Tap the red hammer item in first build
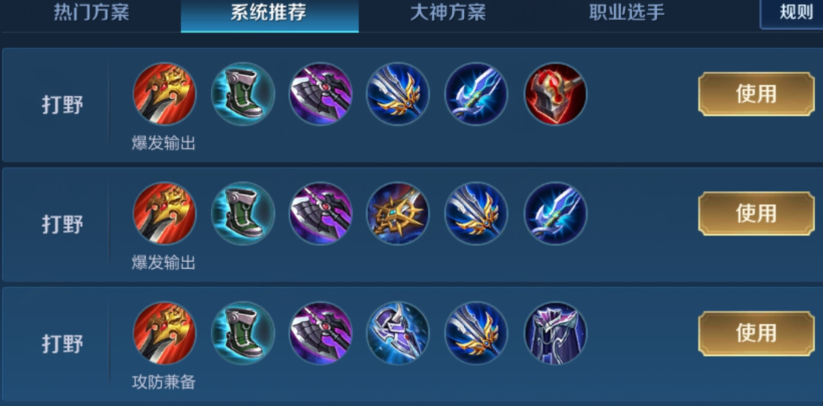Image resolution: width=823 pixels, height=406 pixels. coord(556,94)
